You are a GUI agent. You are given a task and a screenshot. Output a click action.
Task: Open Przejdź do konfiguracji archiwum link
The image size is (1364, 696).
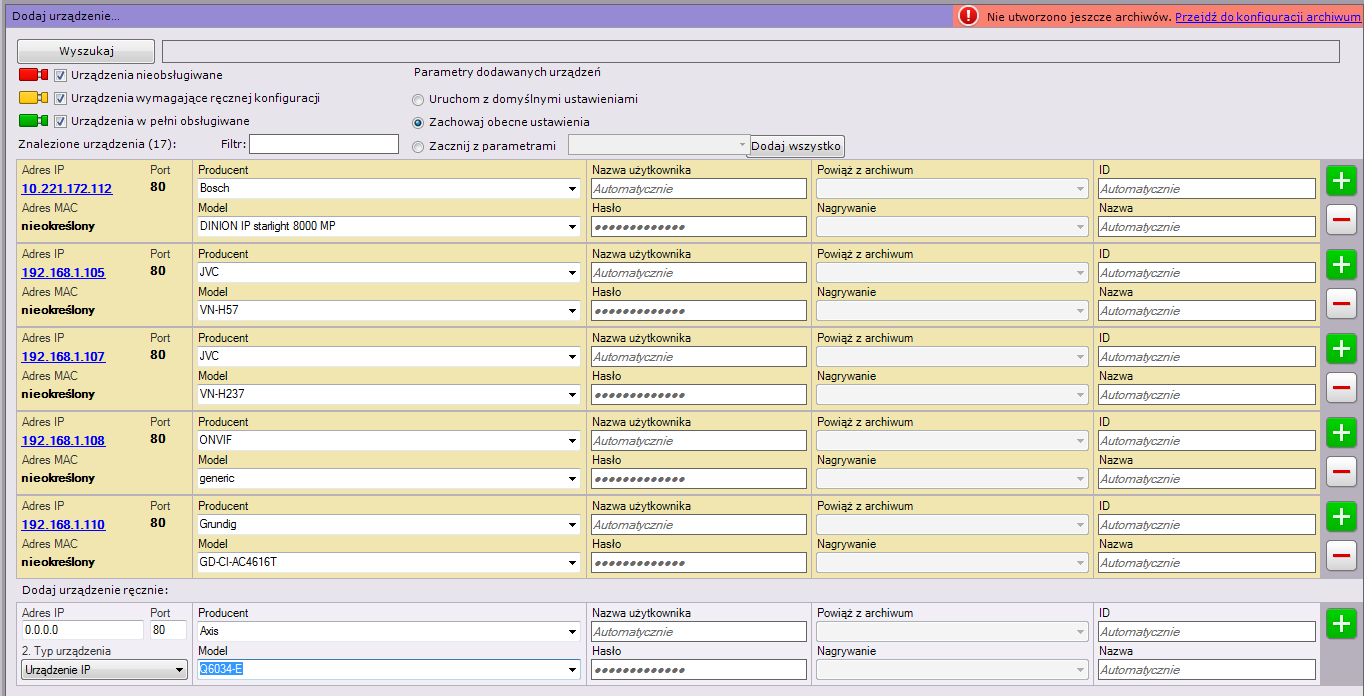tap(1267, 17)
